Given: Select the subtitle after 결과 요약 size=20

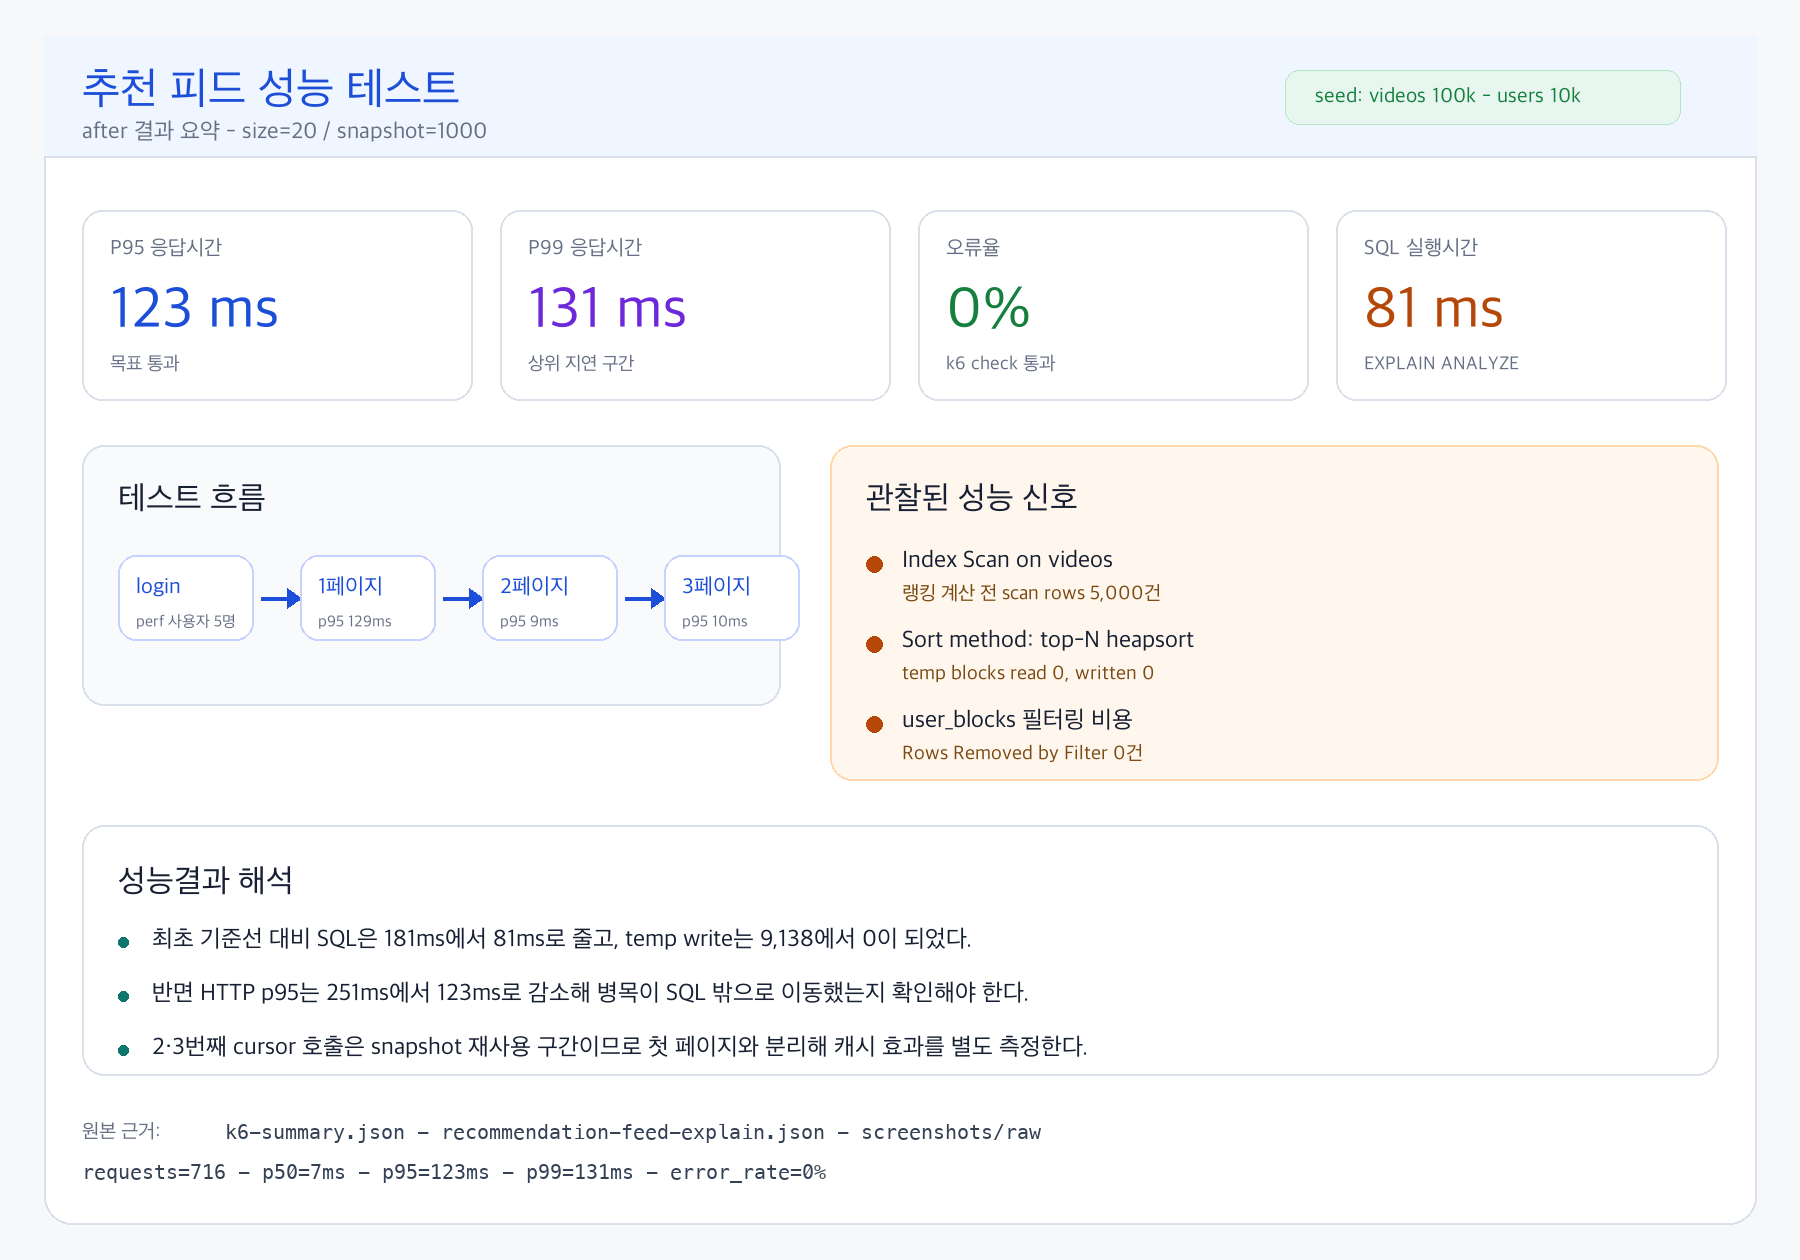Looking at the screenshot, I should coord(284,131).
